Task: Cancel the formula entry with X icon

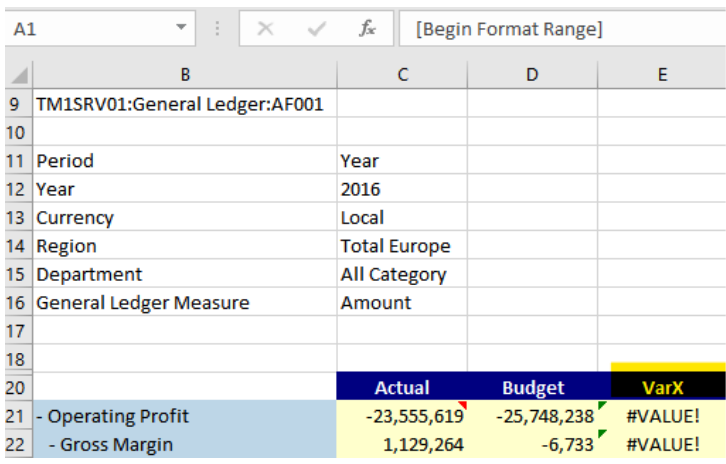Action: coord(265,29)
